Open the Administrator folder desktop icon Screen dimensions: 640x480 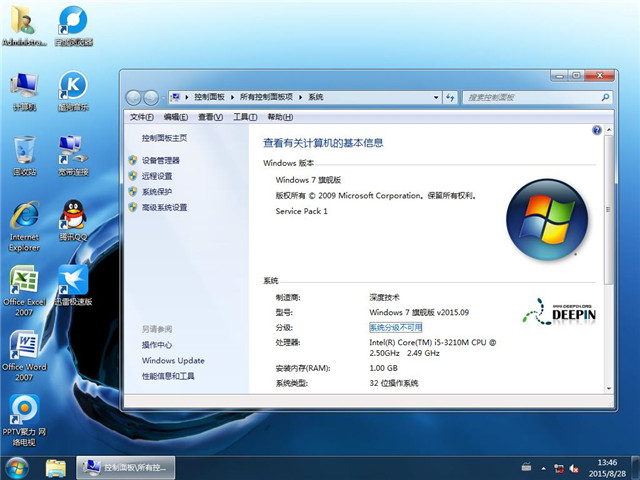pos(24,25)
